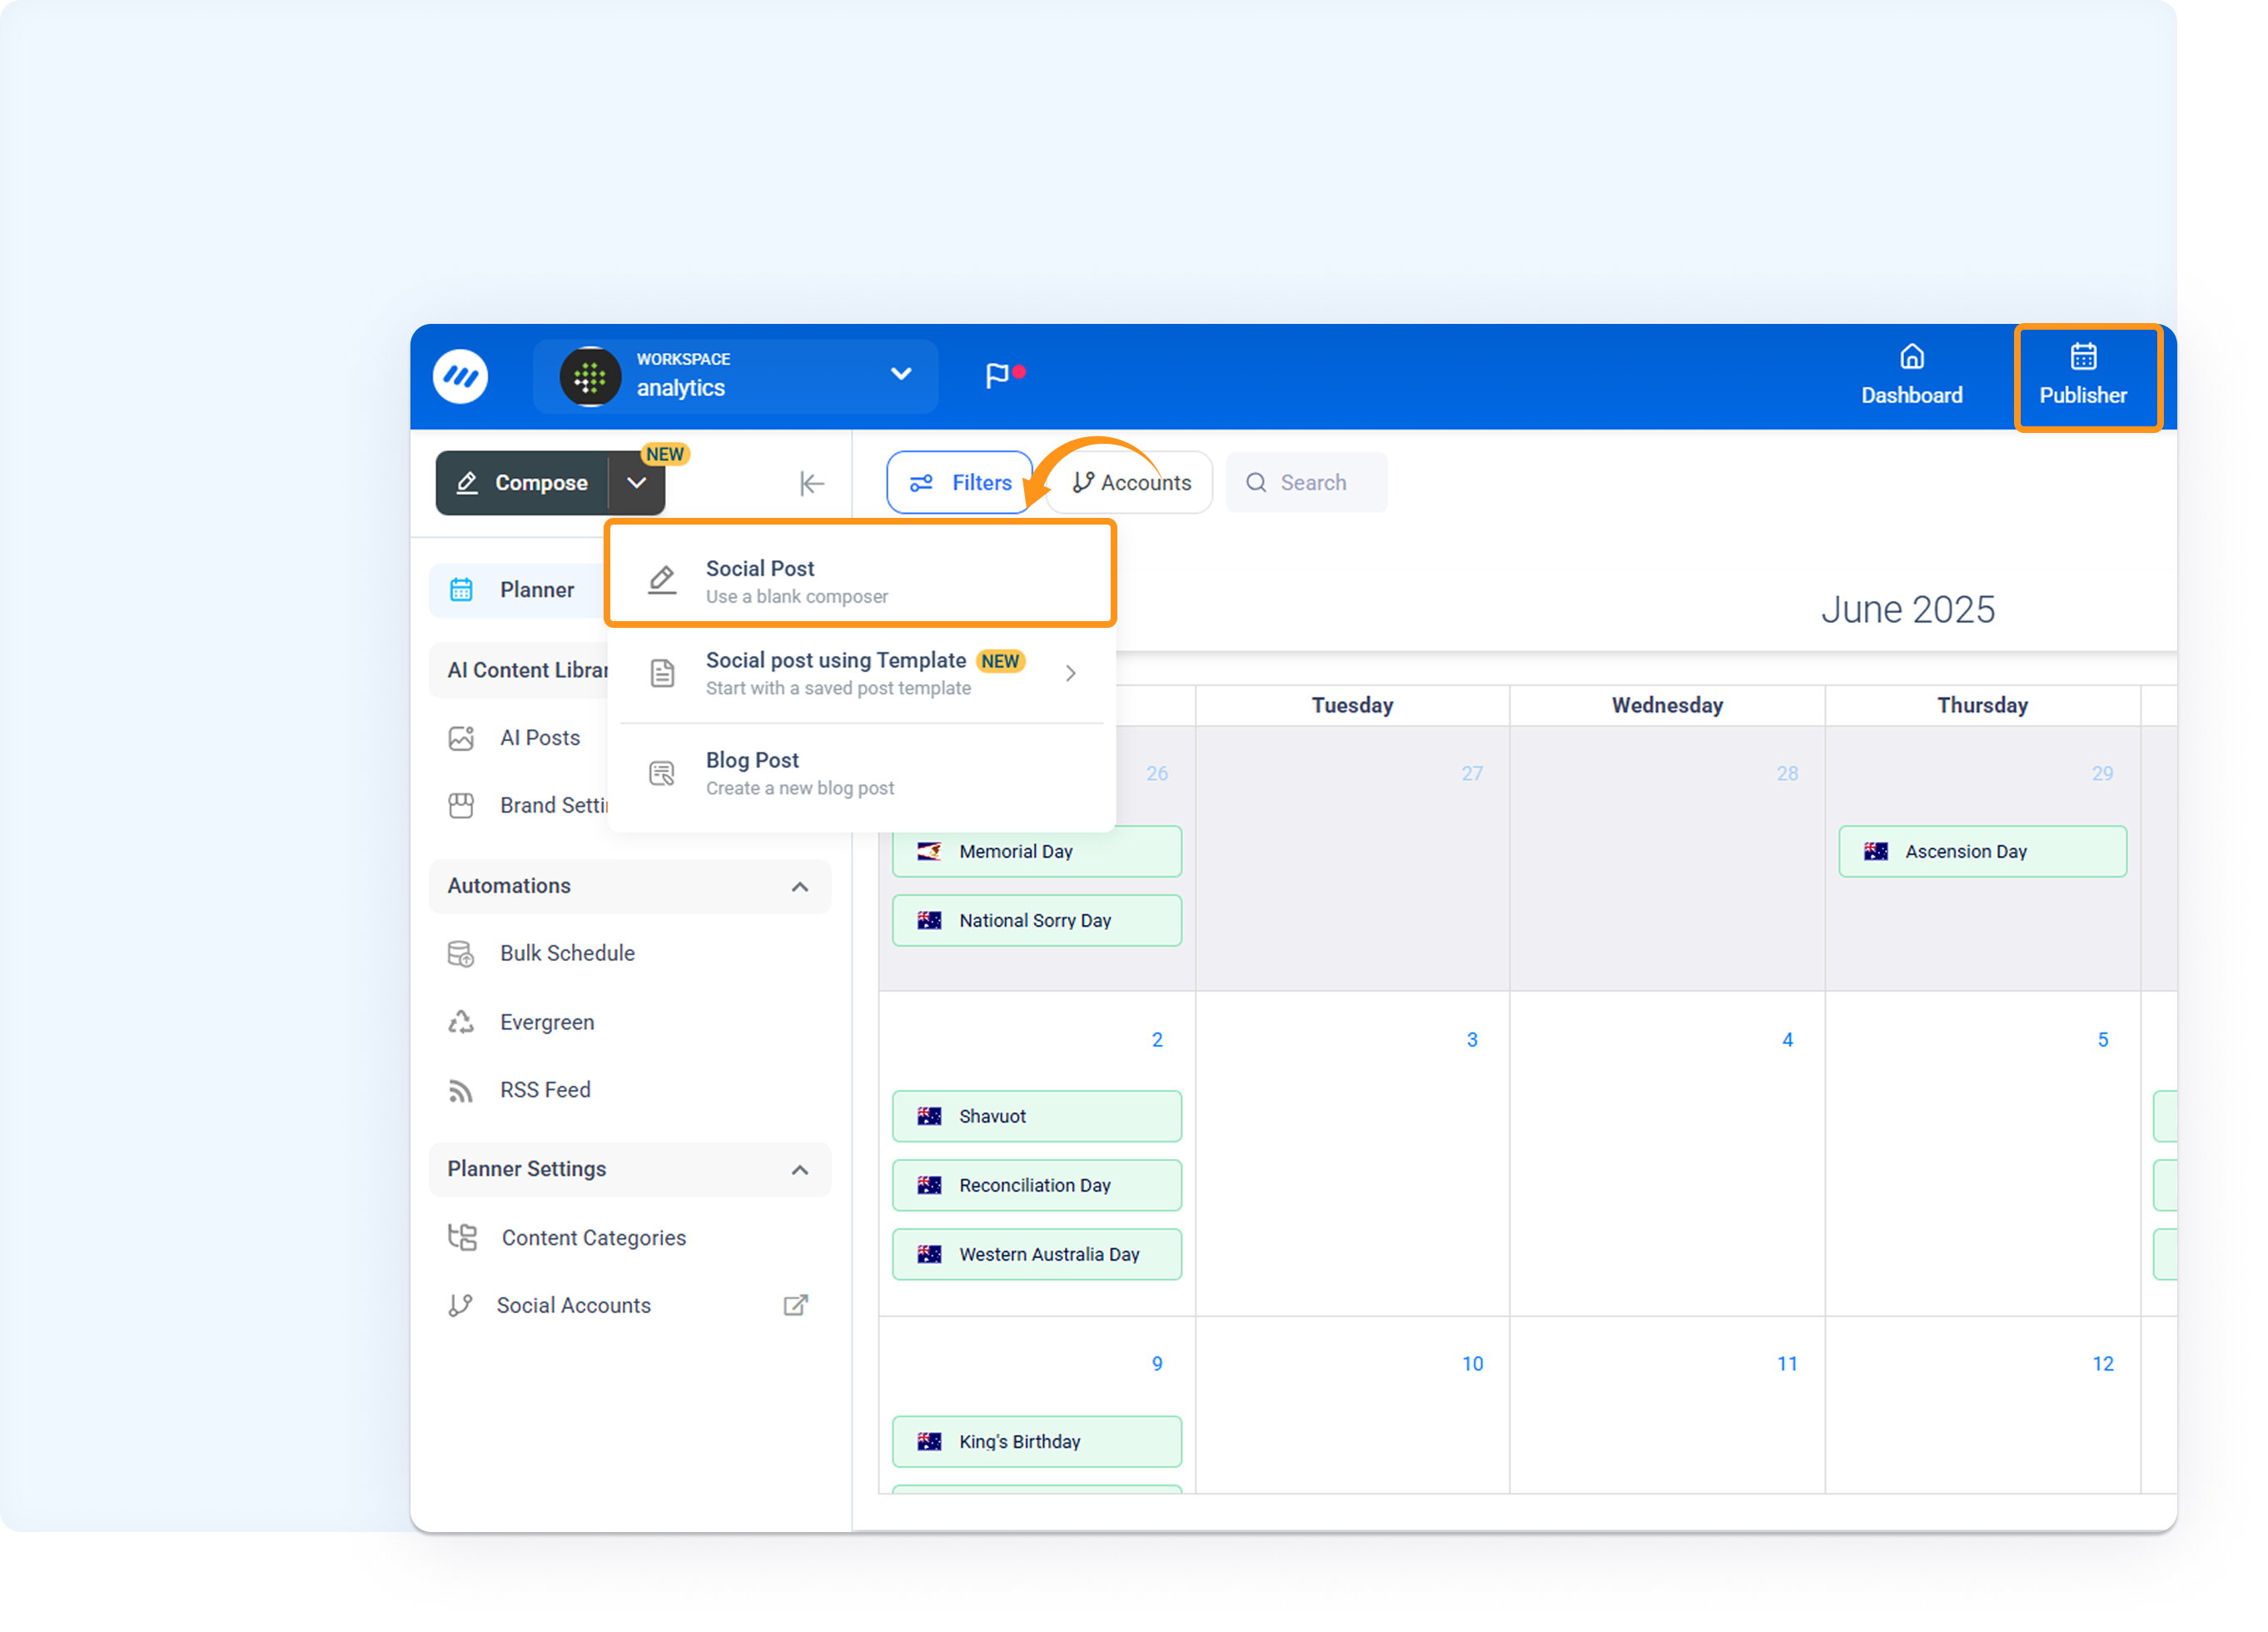Open RSS Feed automation
Viewport: 2268px width, 1632px height.
[x=545, y=1090]
